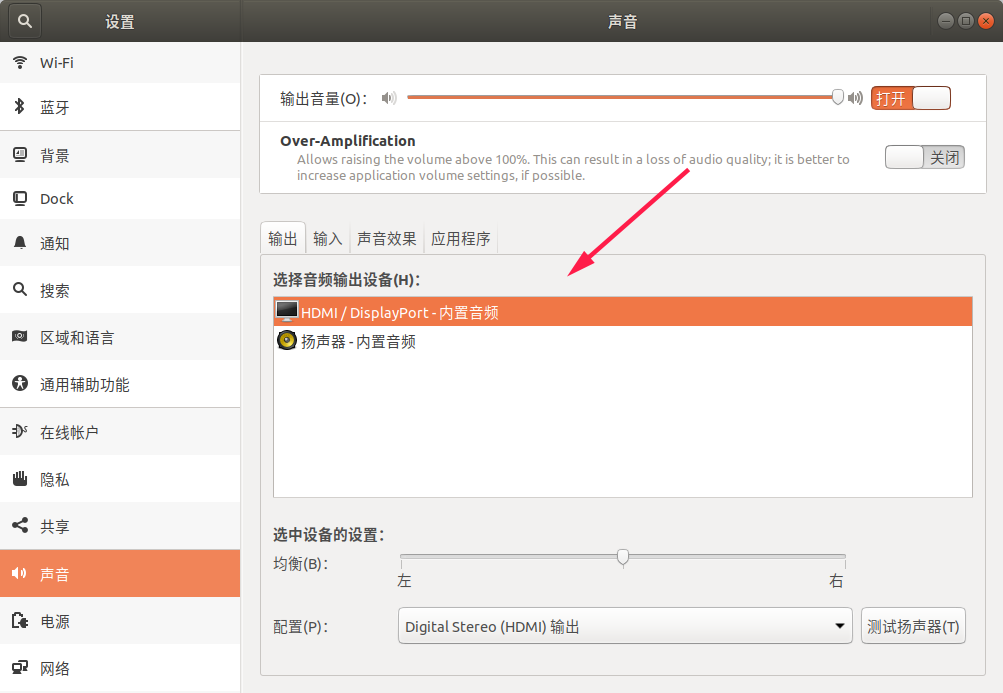
Task: Click the Dock sidebar icon
Action: (x=20, y=198)
